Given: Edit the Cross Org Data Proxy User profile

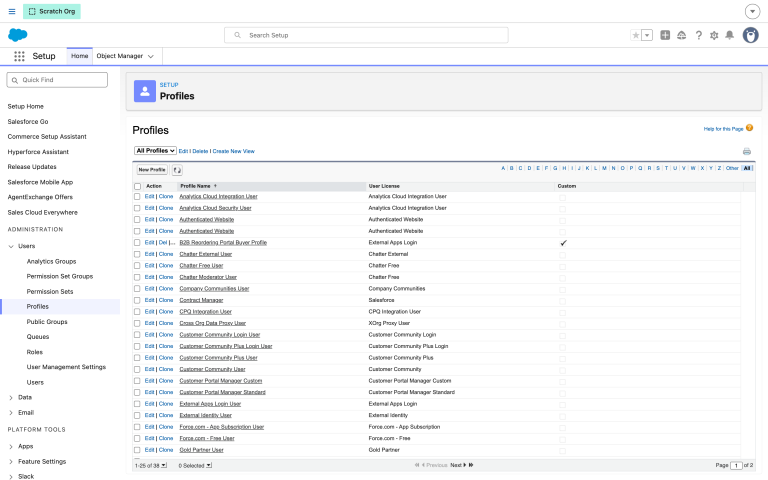Looking at the screenshot, I should click(149, 323).
